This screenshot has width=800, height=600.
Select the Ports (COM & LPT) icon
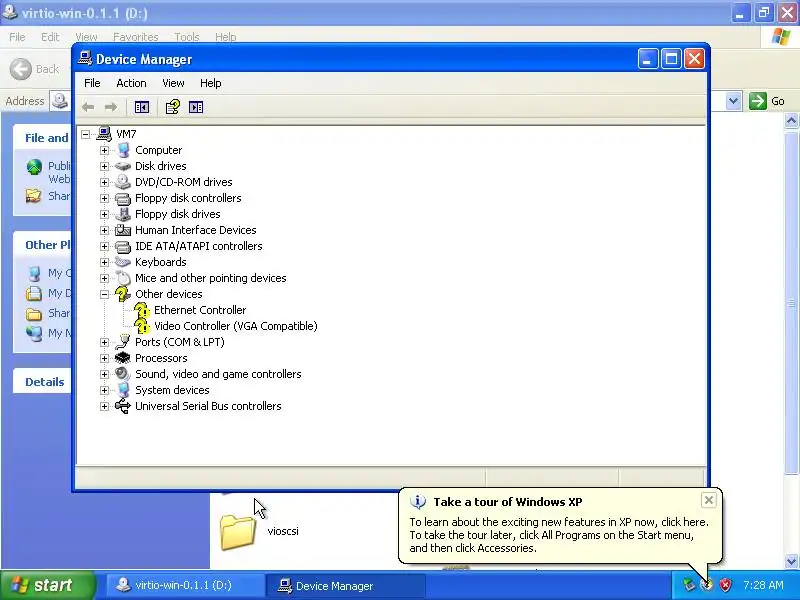pyautogui.click(x=123, y=342)
